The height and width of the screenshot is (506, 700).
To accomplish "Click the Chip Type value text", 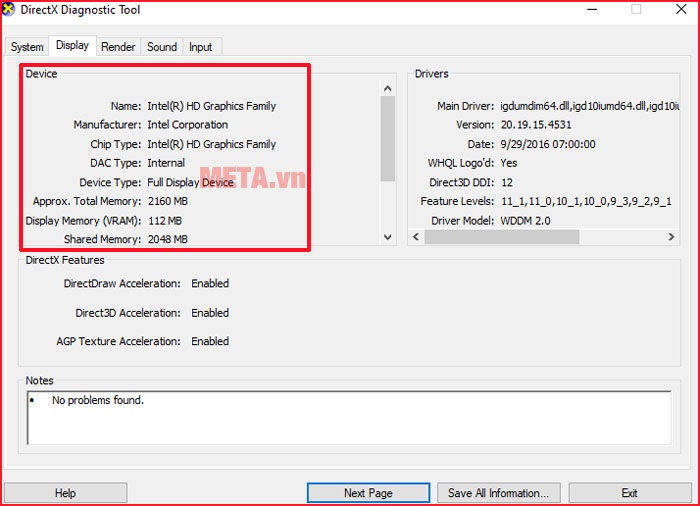I will pos(212,144).
